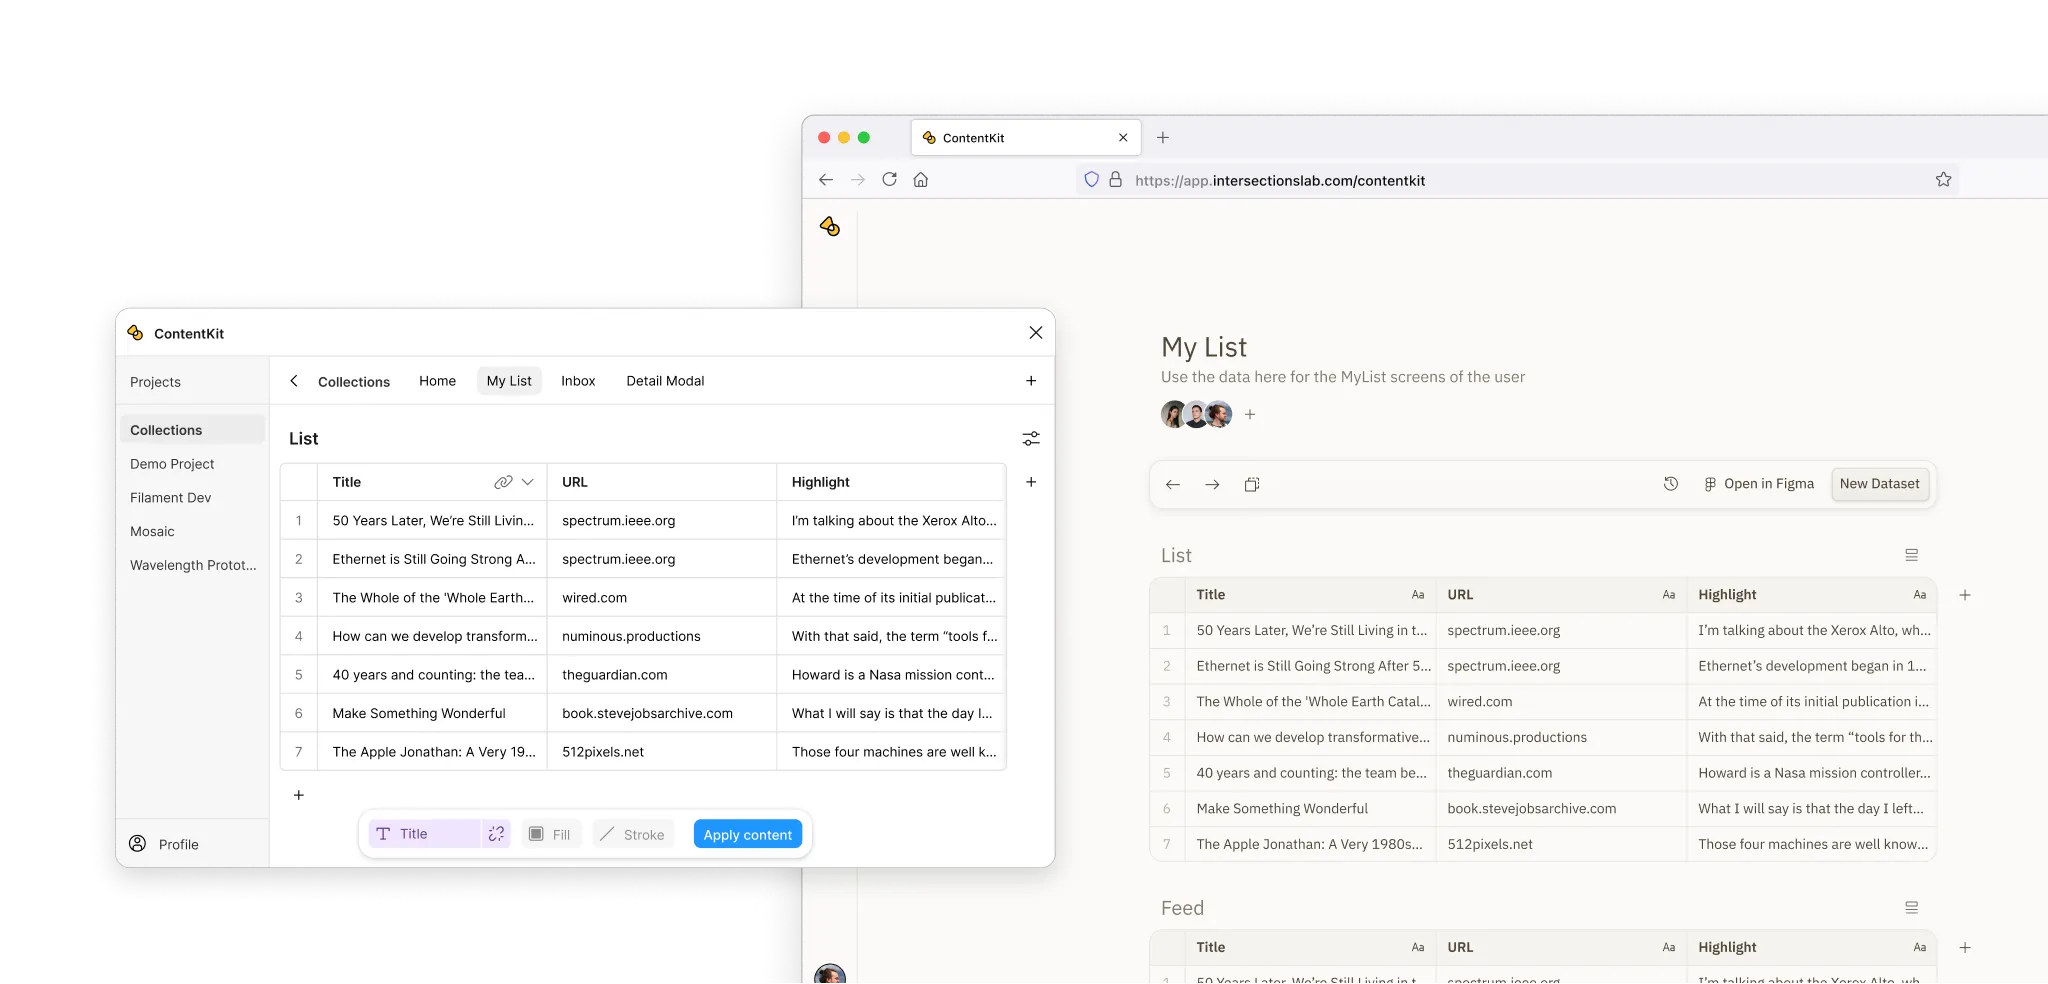Click the filter settings icon beside List
Viewport: 2048px width, 984px height.
[1031, 439]
